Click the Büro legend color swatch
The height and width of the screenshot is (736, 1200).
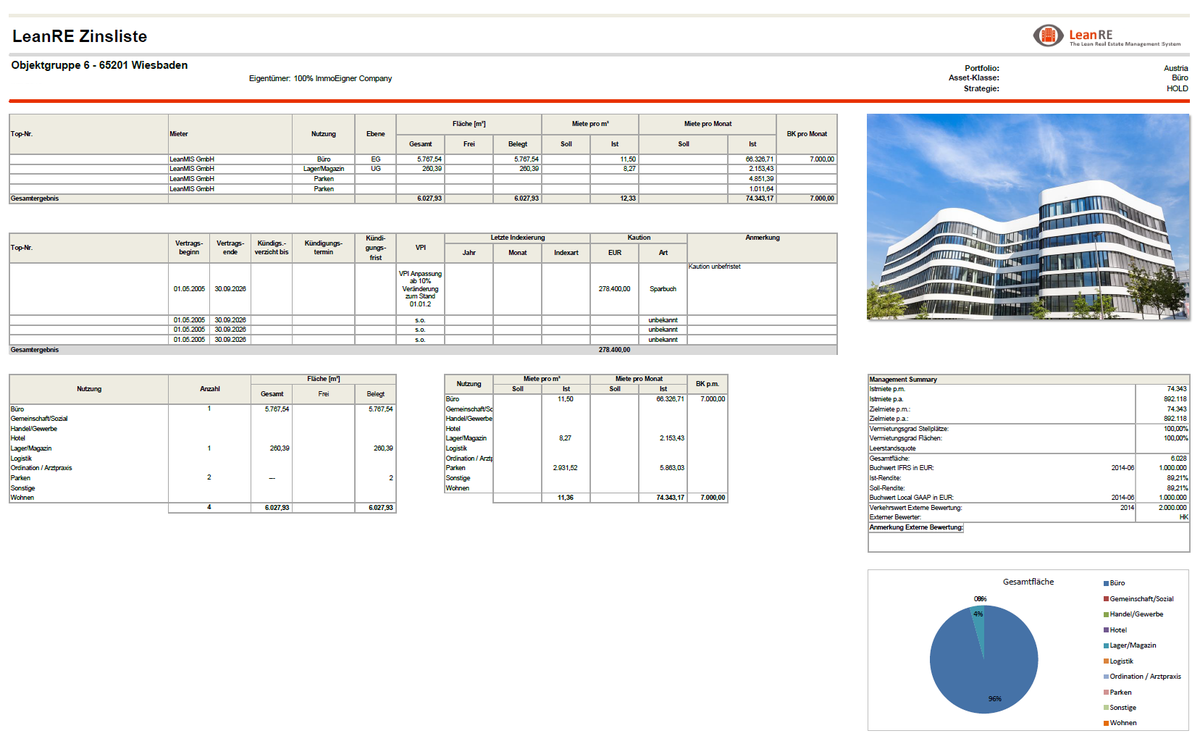[1104, 582]
